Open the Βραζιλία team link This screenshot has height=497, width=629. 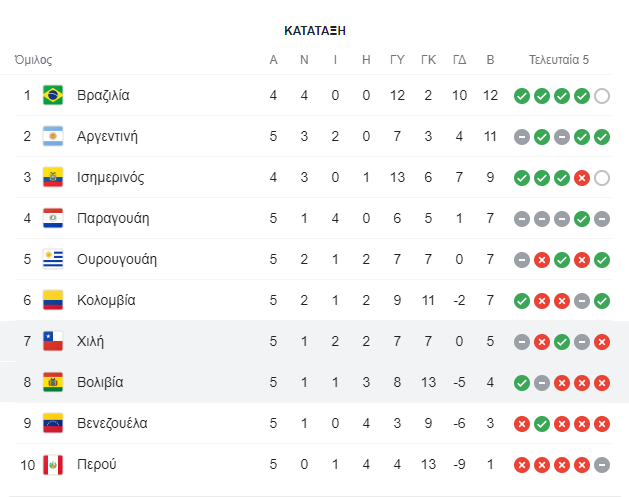tap(103, 95)
